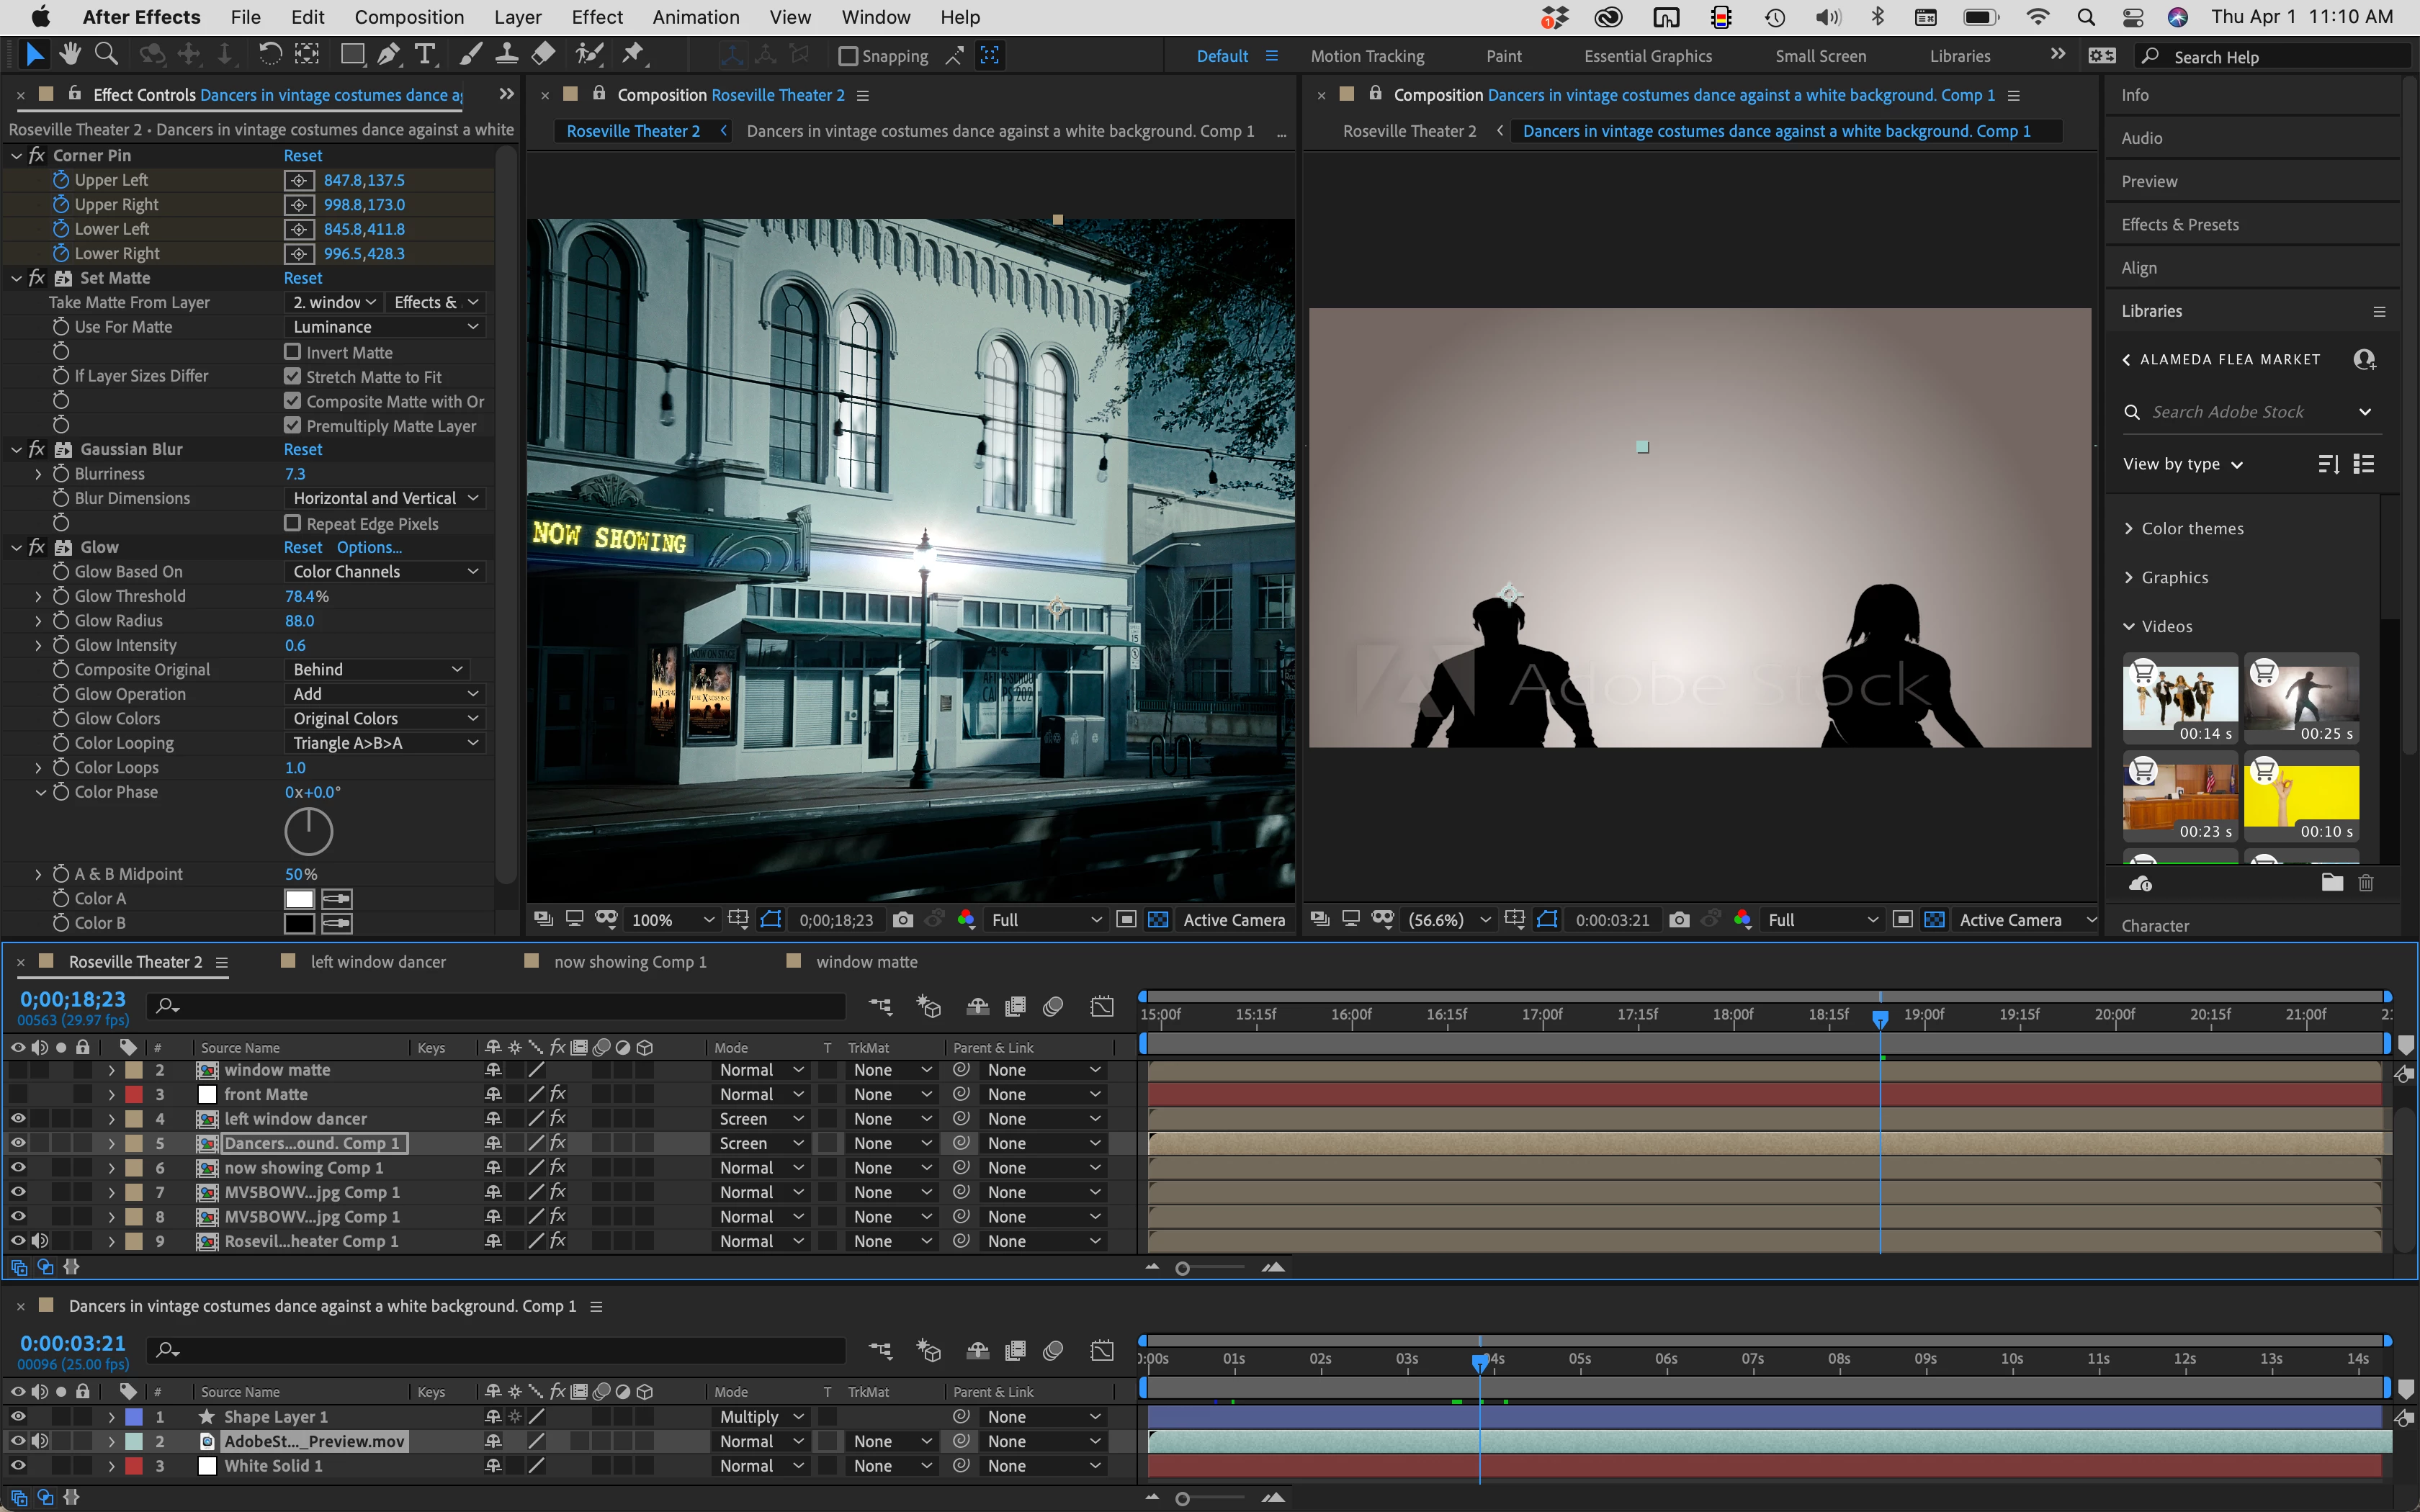Select the Zoom magnifier tool
The height and width of the screenshot is (1512, 2420).
(x=106, y=55)
